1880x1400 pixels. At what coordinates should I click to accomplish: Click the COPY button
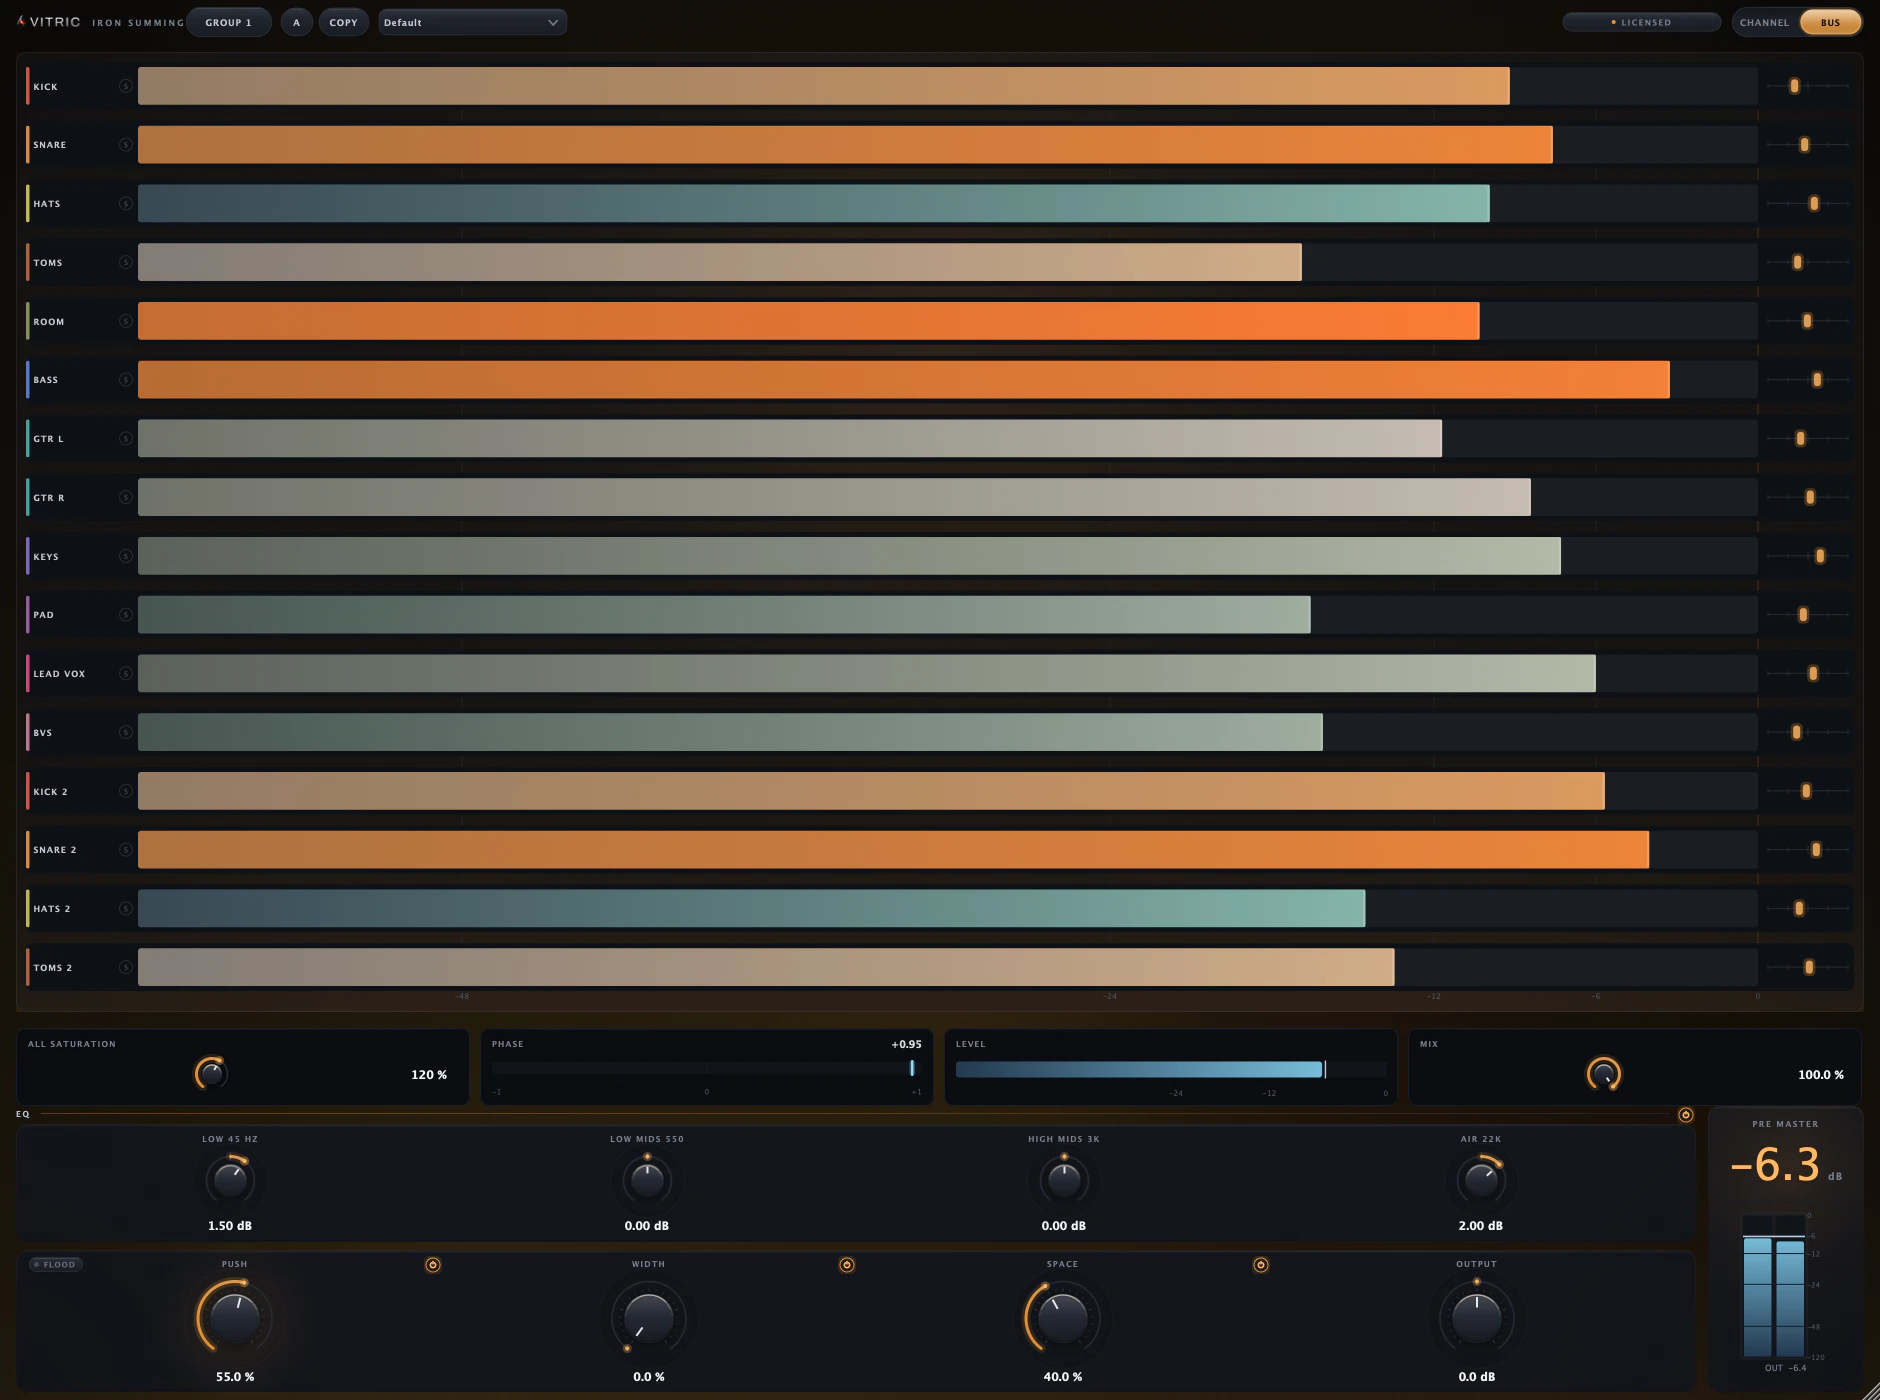(343, 23)
